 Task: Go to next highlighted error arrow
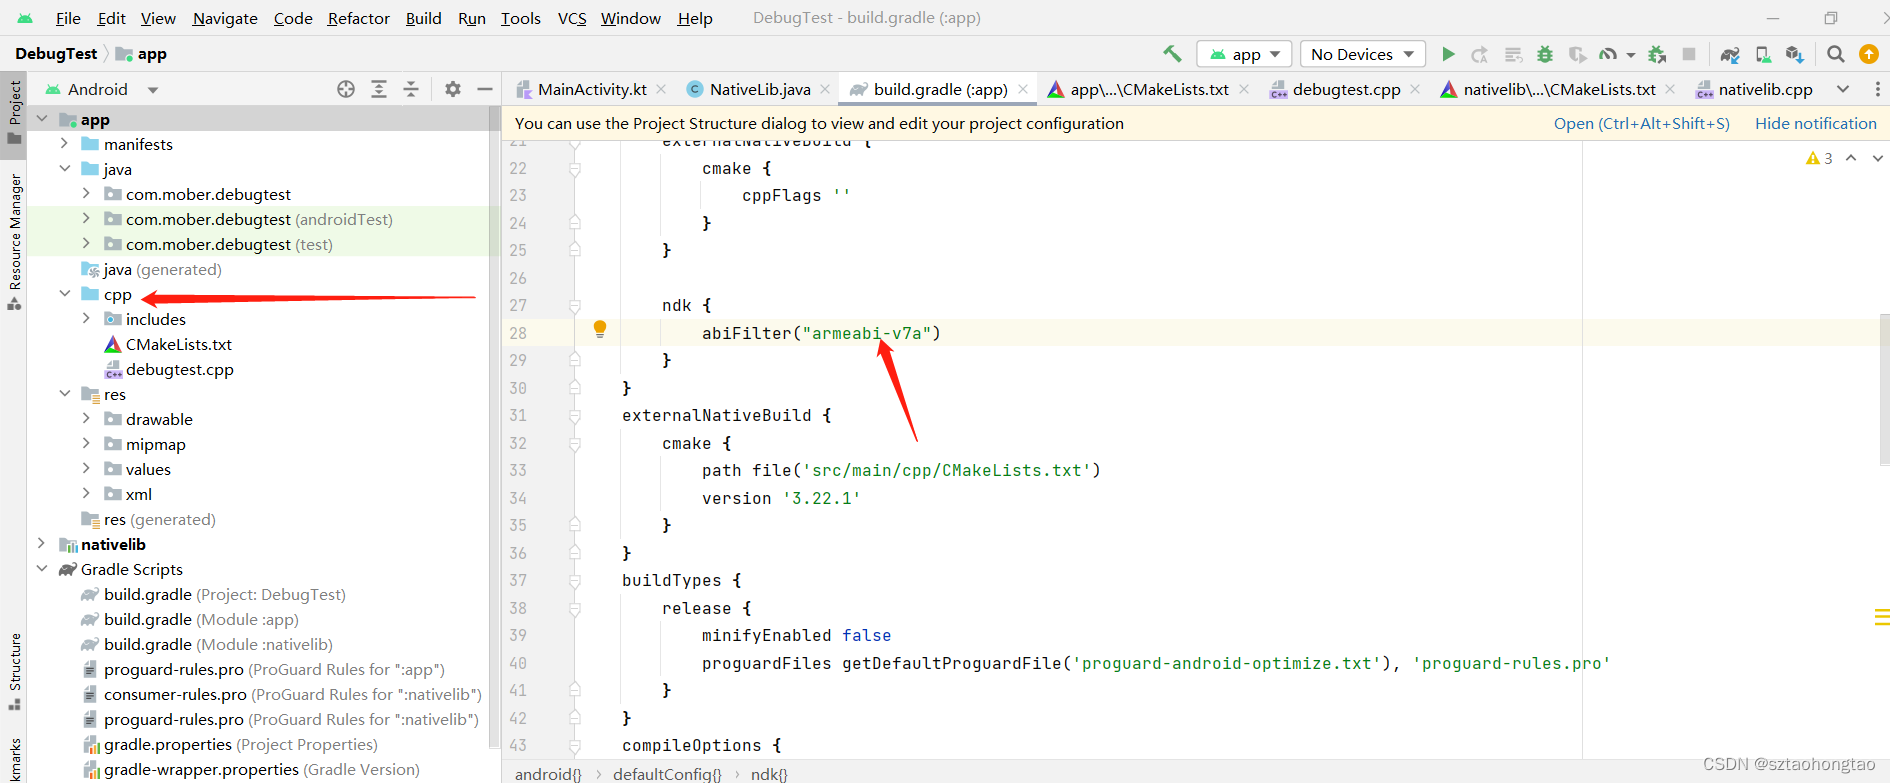click(x=1877, y=158)
